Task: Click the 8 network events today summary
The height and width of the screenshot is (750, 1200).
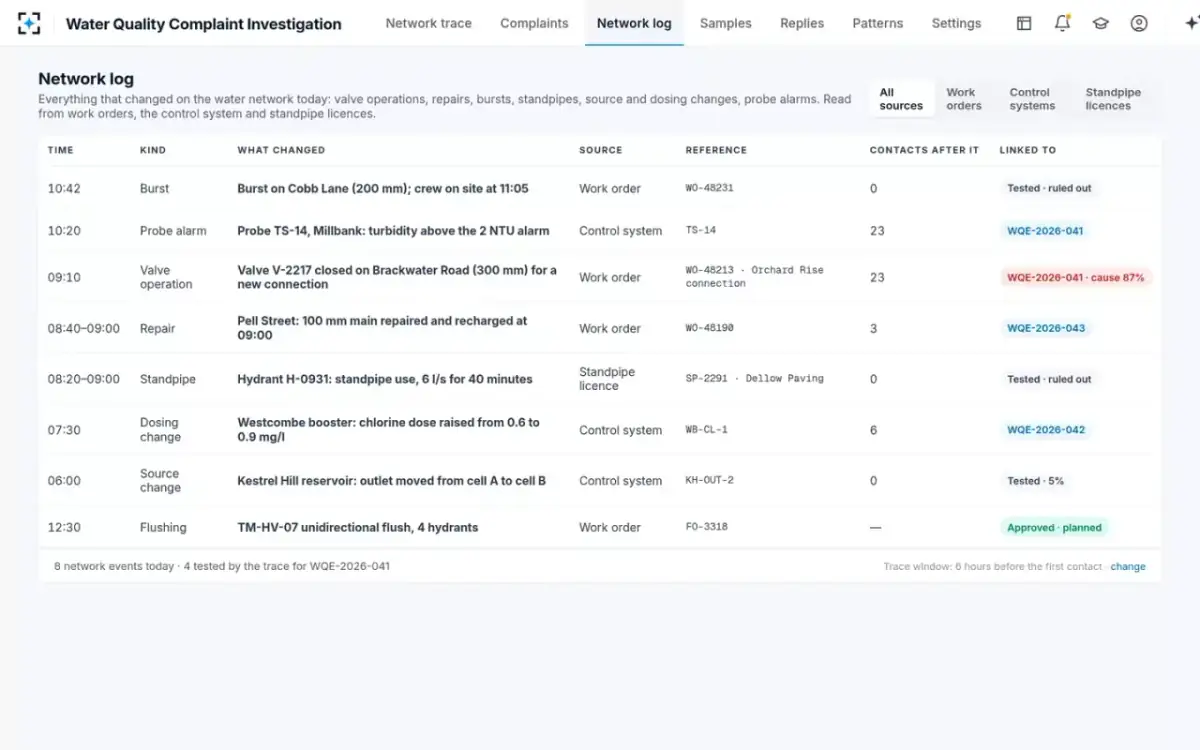Action: [x=222, y=566]
